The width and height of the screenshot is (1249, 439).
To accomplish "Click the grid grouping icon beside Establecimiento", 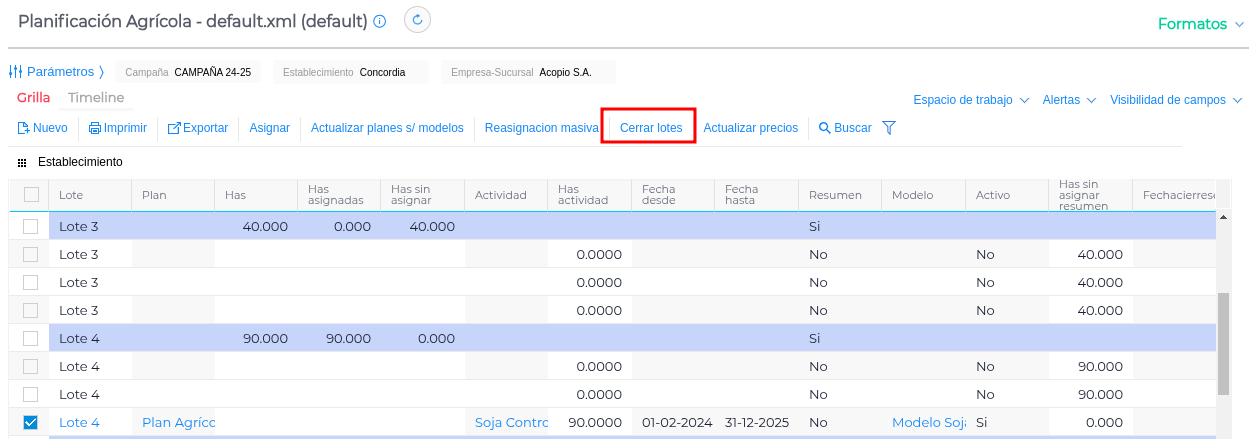I will [x=22, y=162].
